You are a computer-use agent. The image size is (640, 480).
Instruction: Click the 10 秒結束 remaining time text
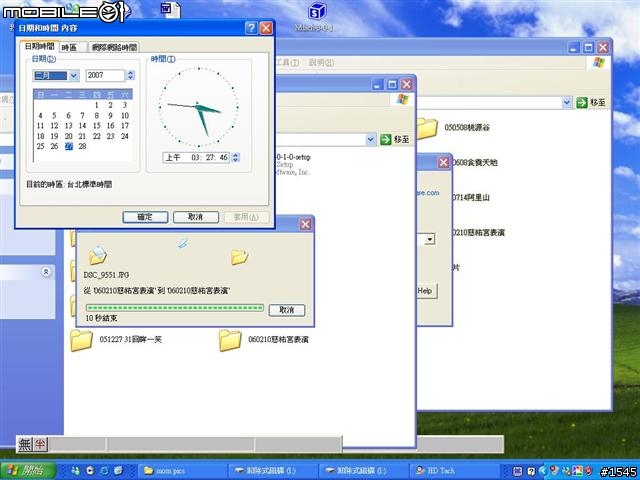click(101, 318)
